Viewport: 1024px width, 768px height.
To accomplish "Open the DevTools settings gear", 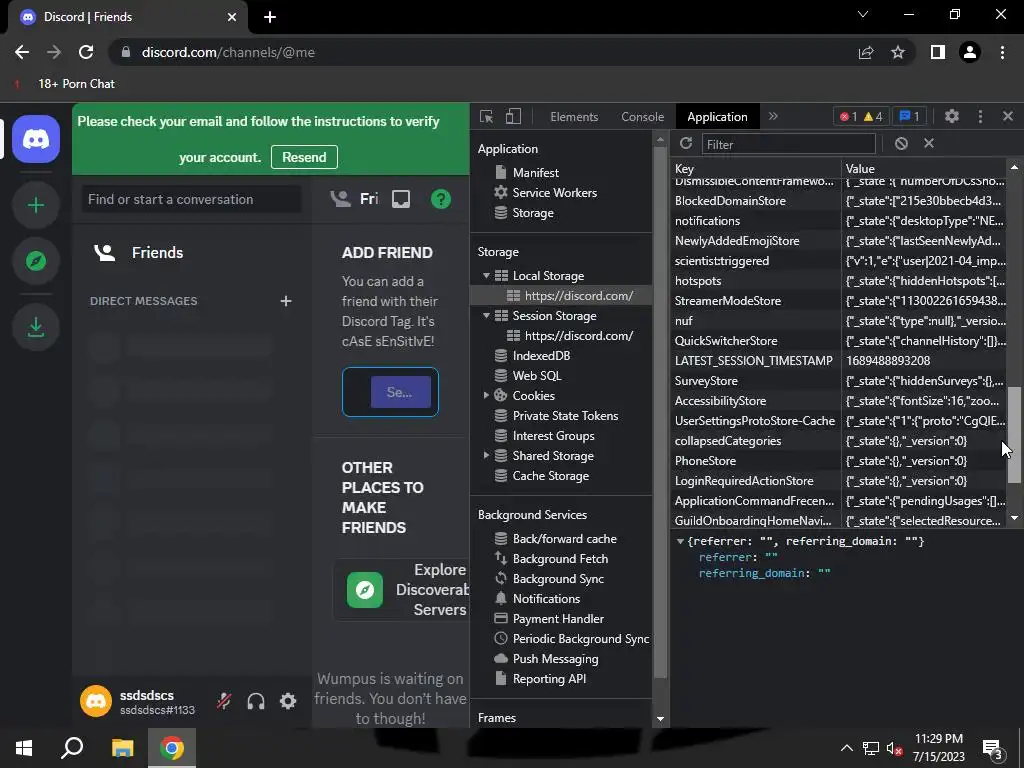I will point(952,116).
